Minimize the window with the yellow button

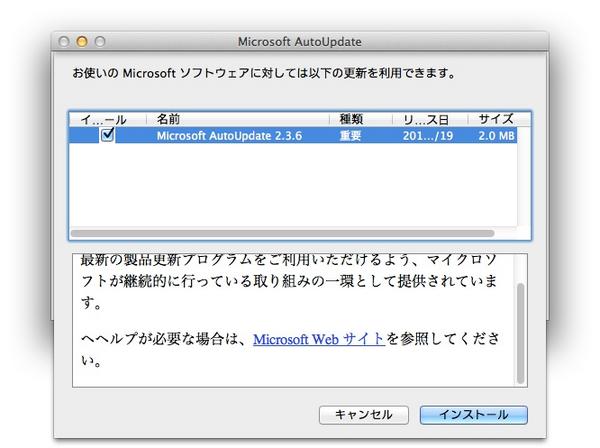tap(82, 41)
